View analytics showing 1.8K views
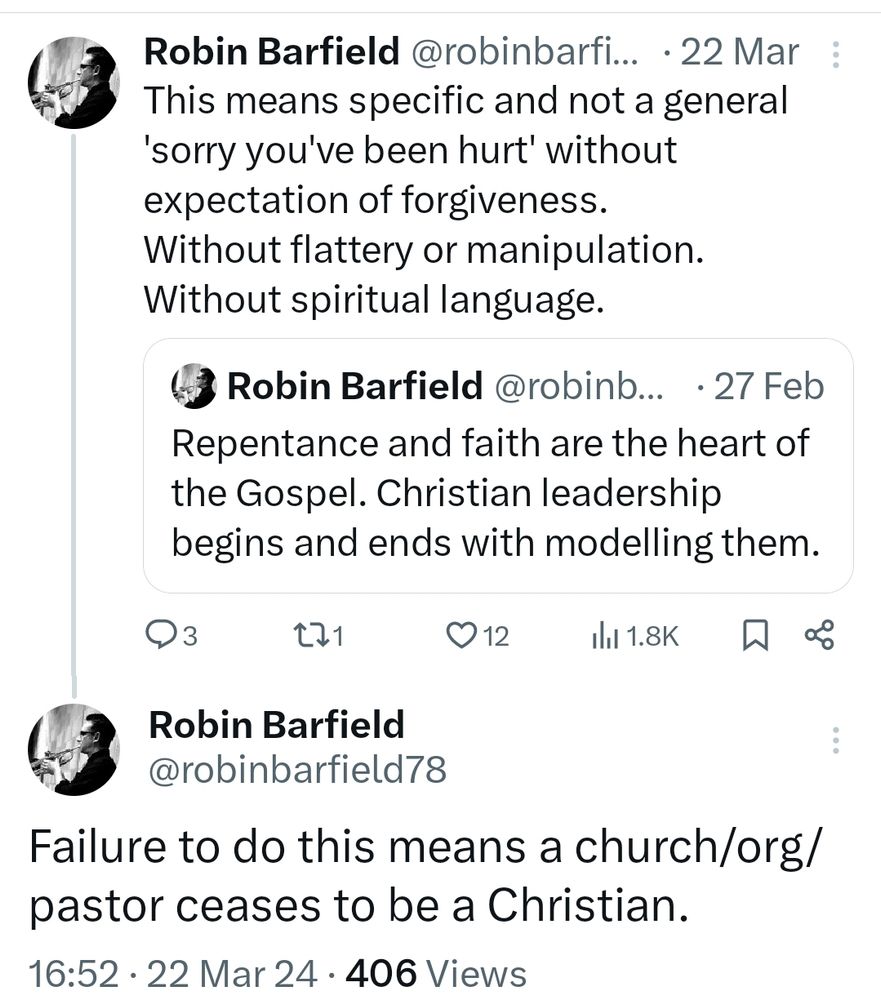 pyautogui.click(x=607, y=635)
